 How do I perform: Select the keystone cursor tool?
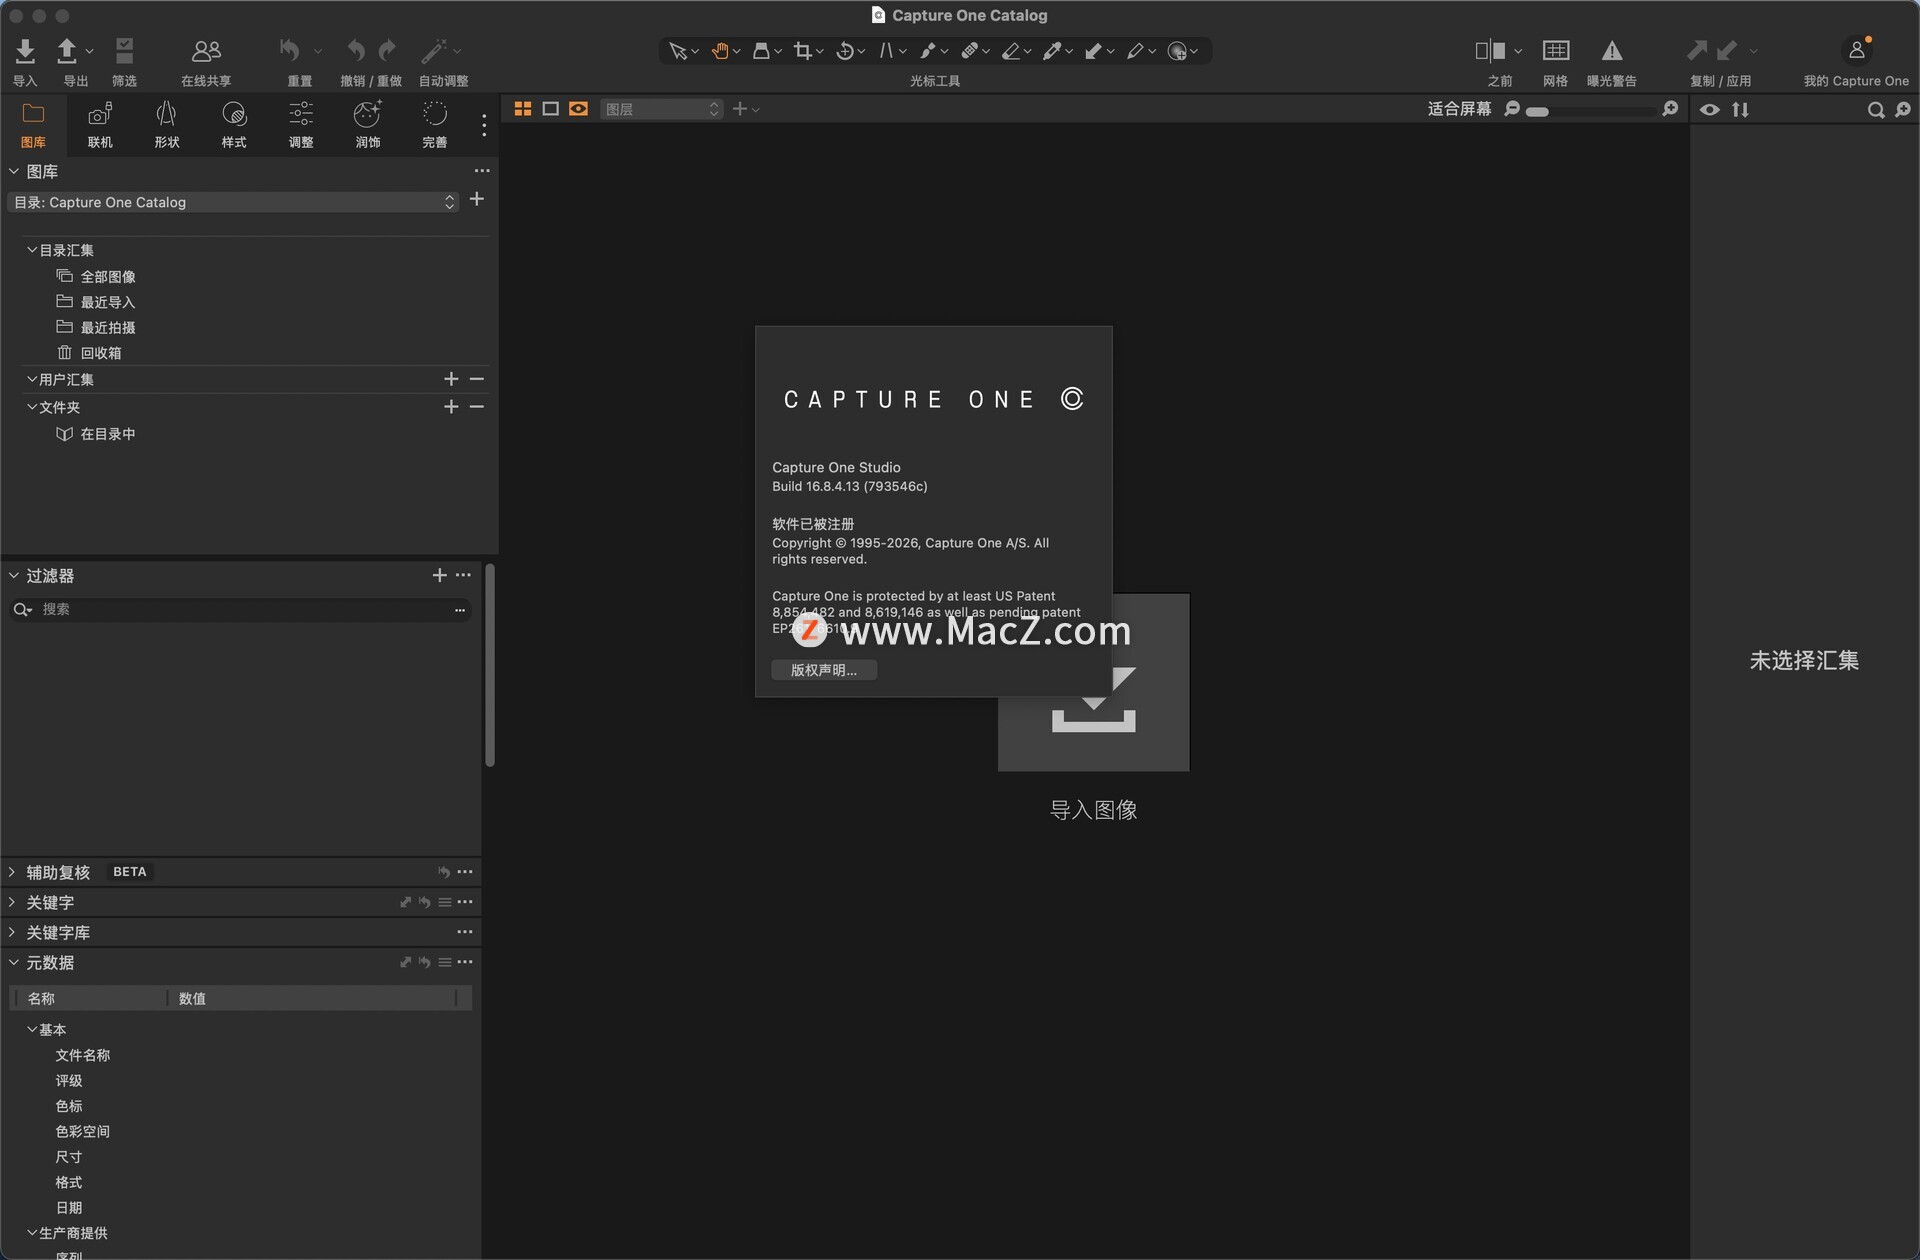coord(886,51)
